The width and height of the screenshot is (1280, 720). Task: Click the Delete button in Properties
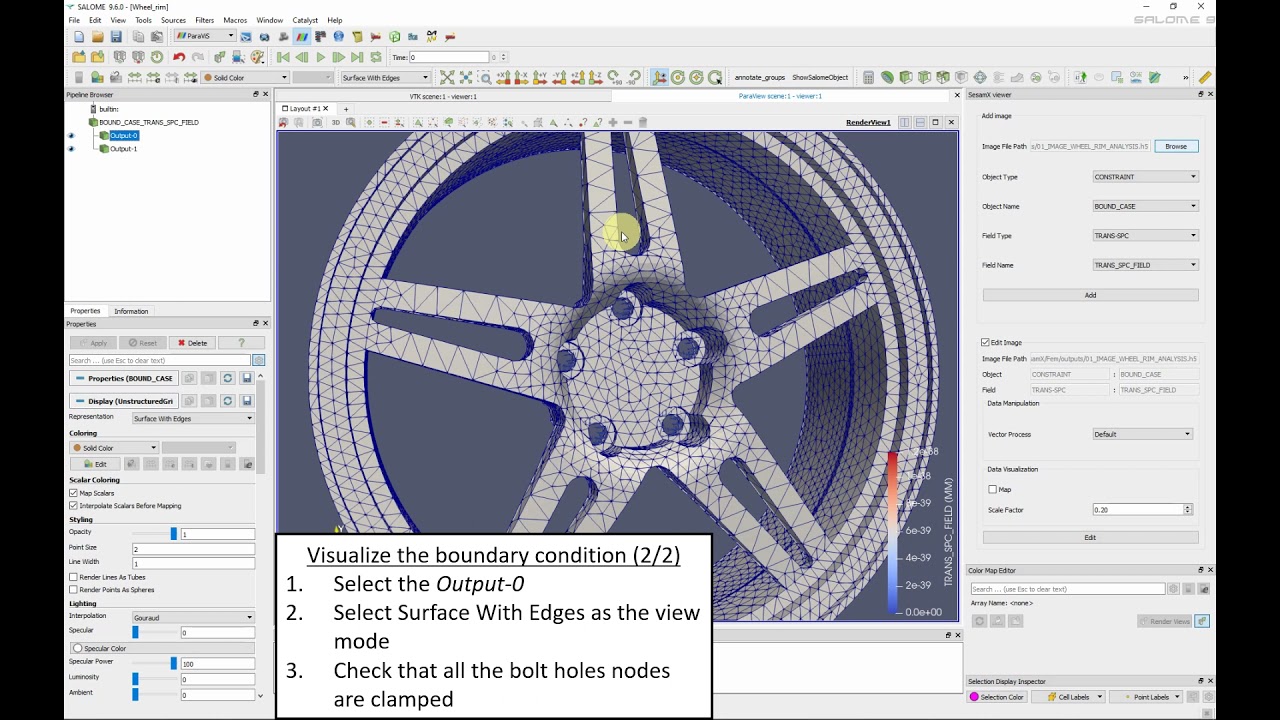pyautogui.click(x=192, y=343)
